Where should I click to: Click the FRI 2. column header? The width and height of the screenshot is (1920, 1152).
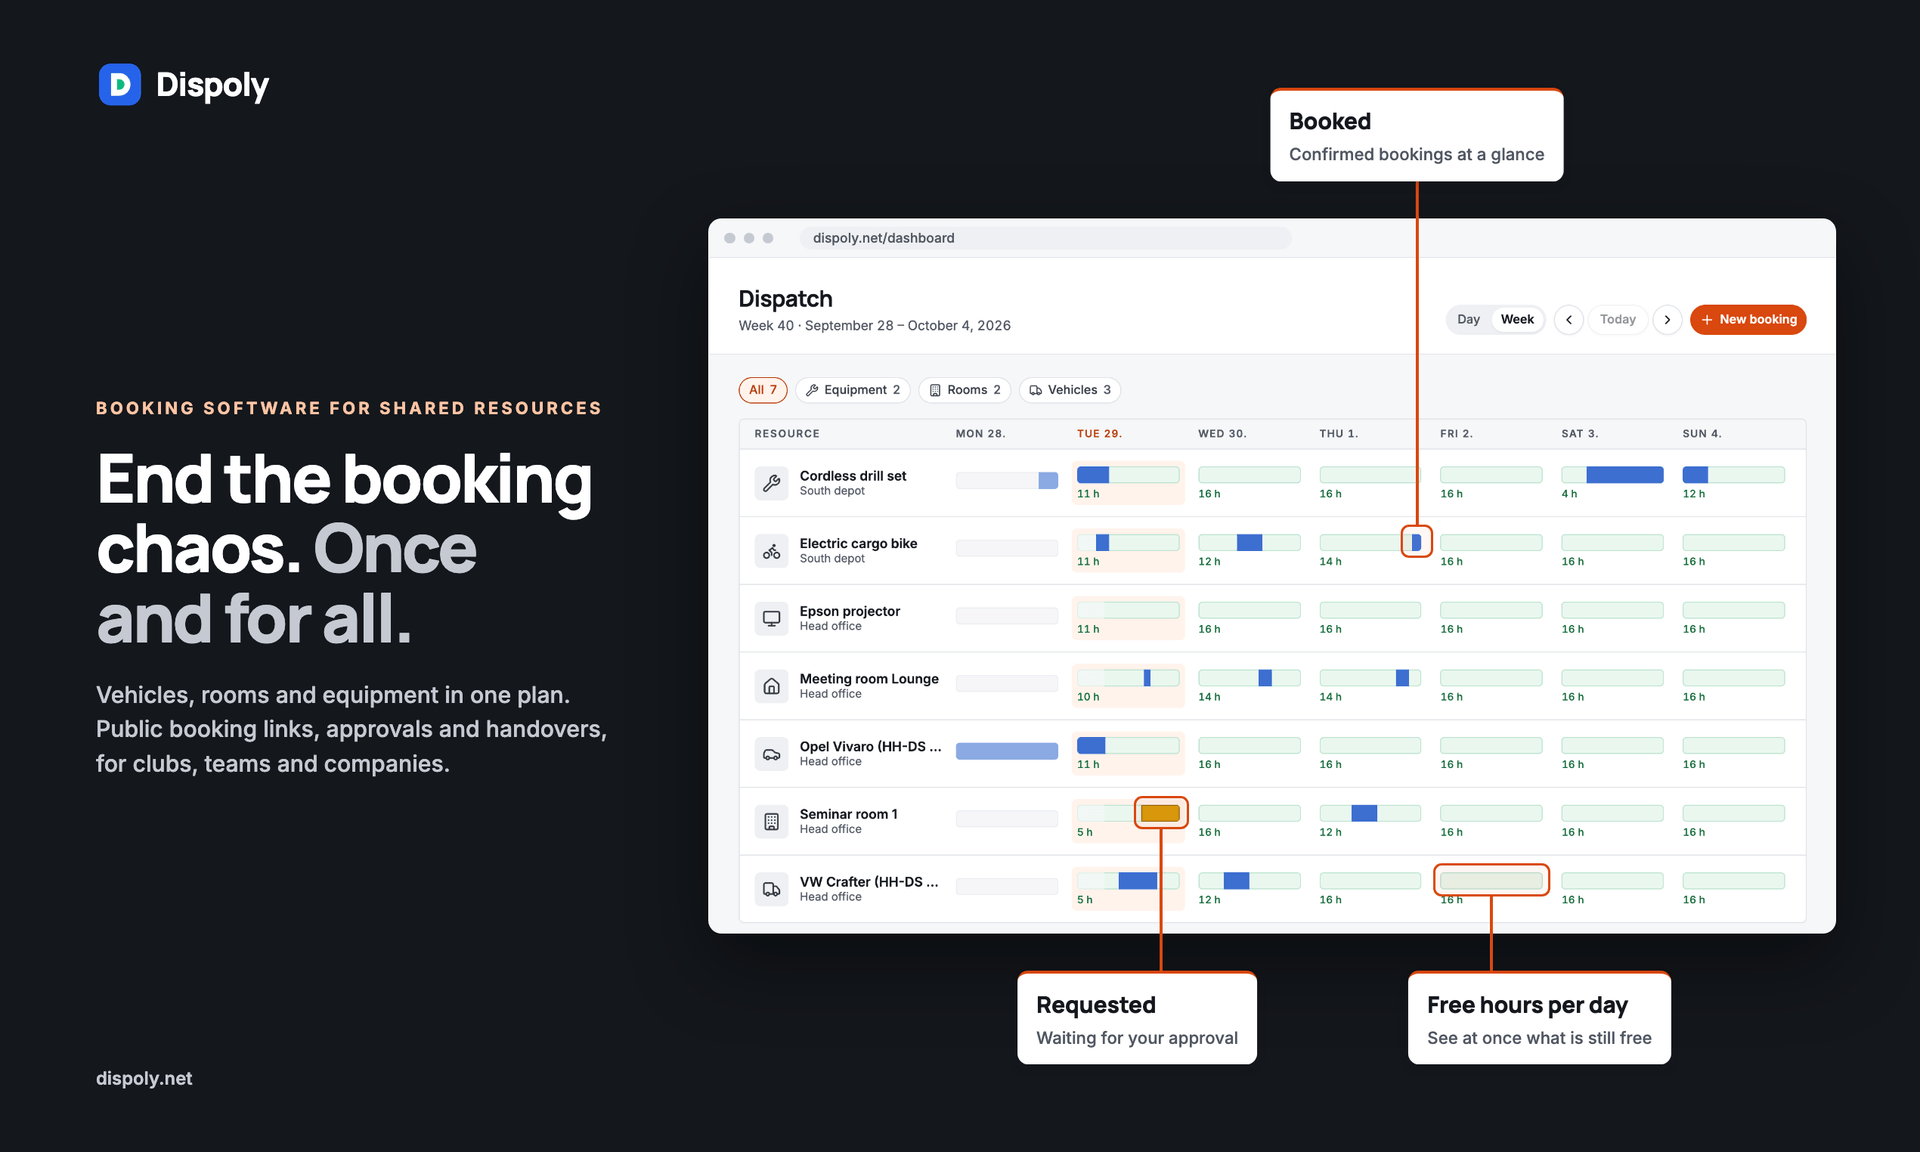1456,434
